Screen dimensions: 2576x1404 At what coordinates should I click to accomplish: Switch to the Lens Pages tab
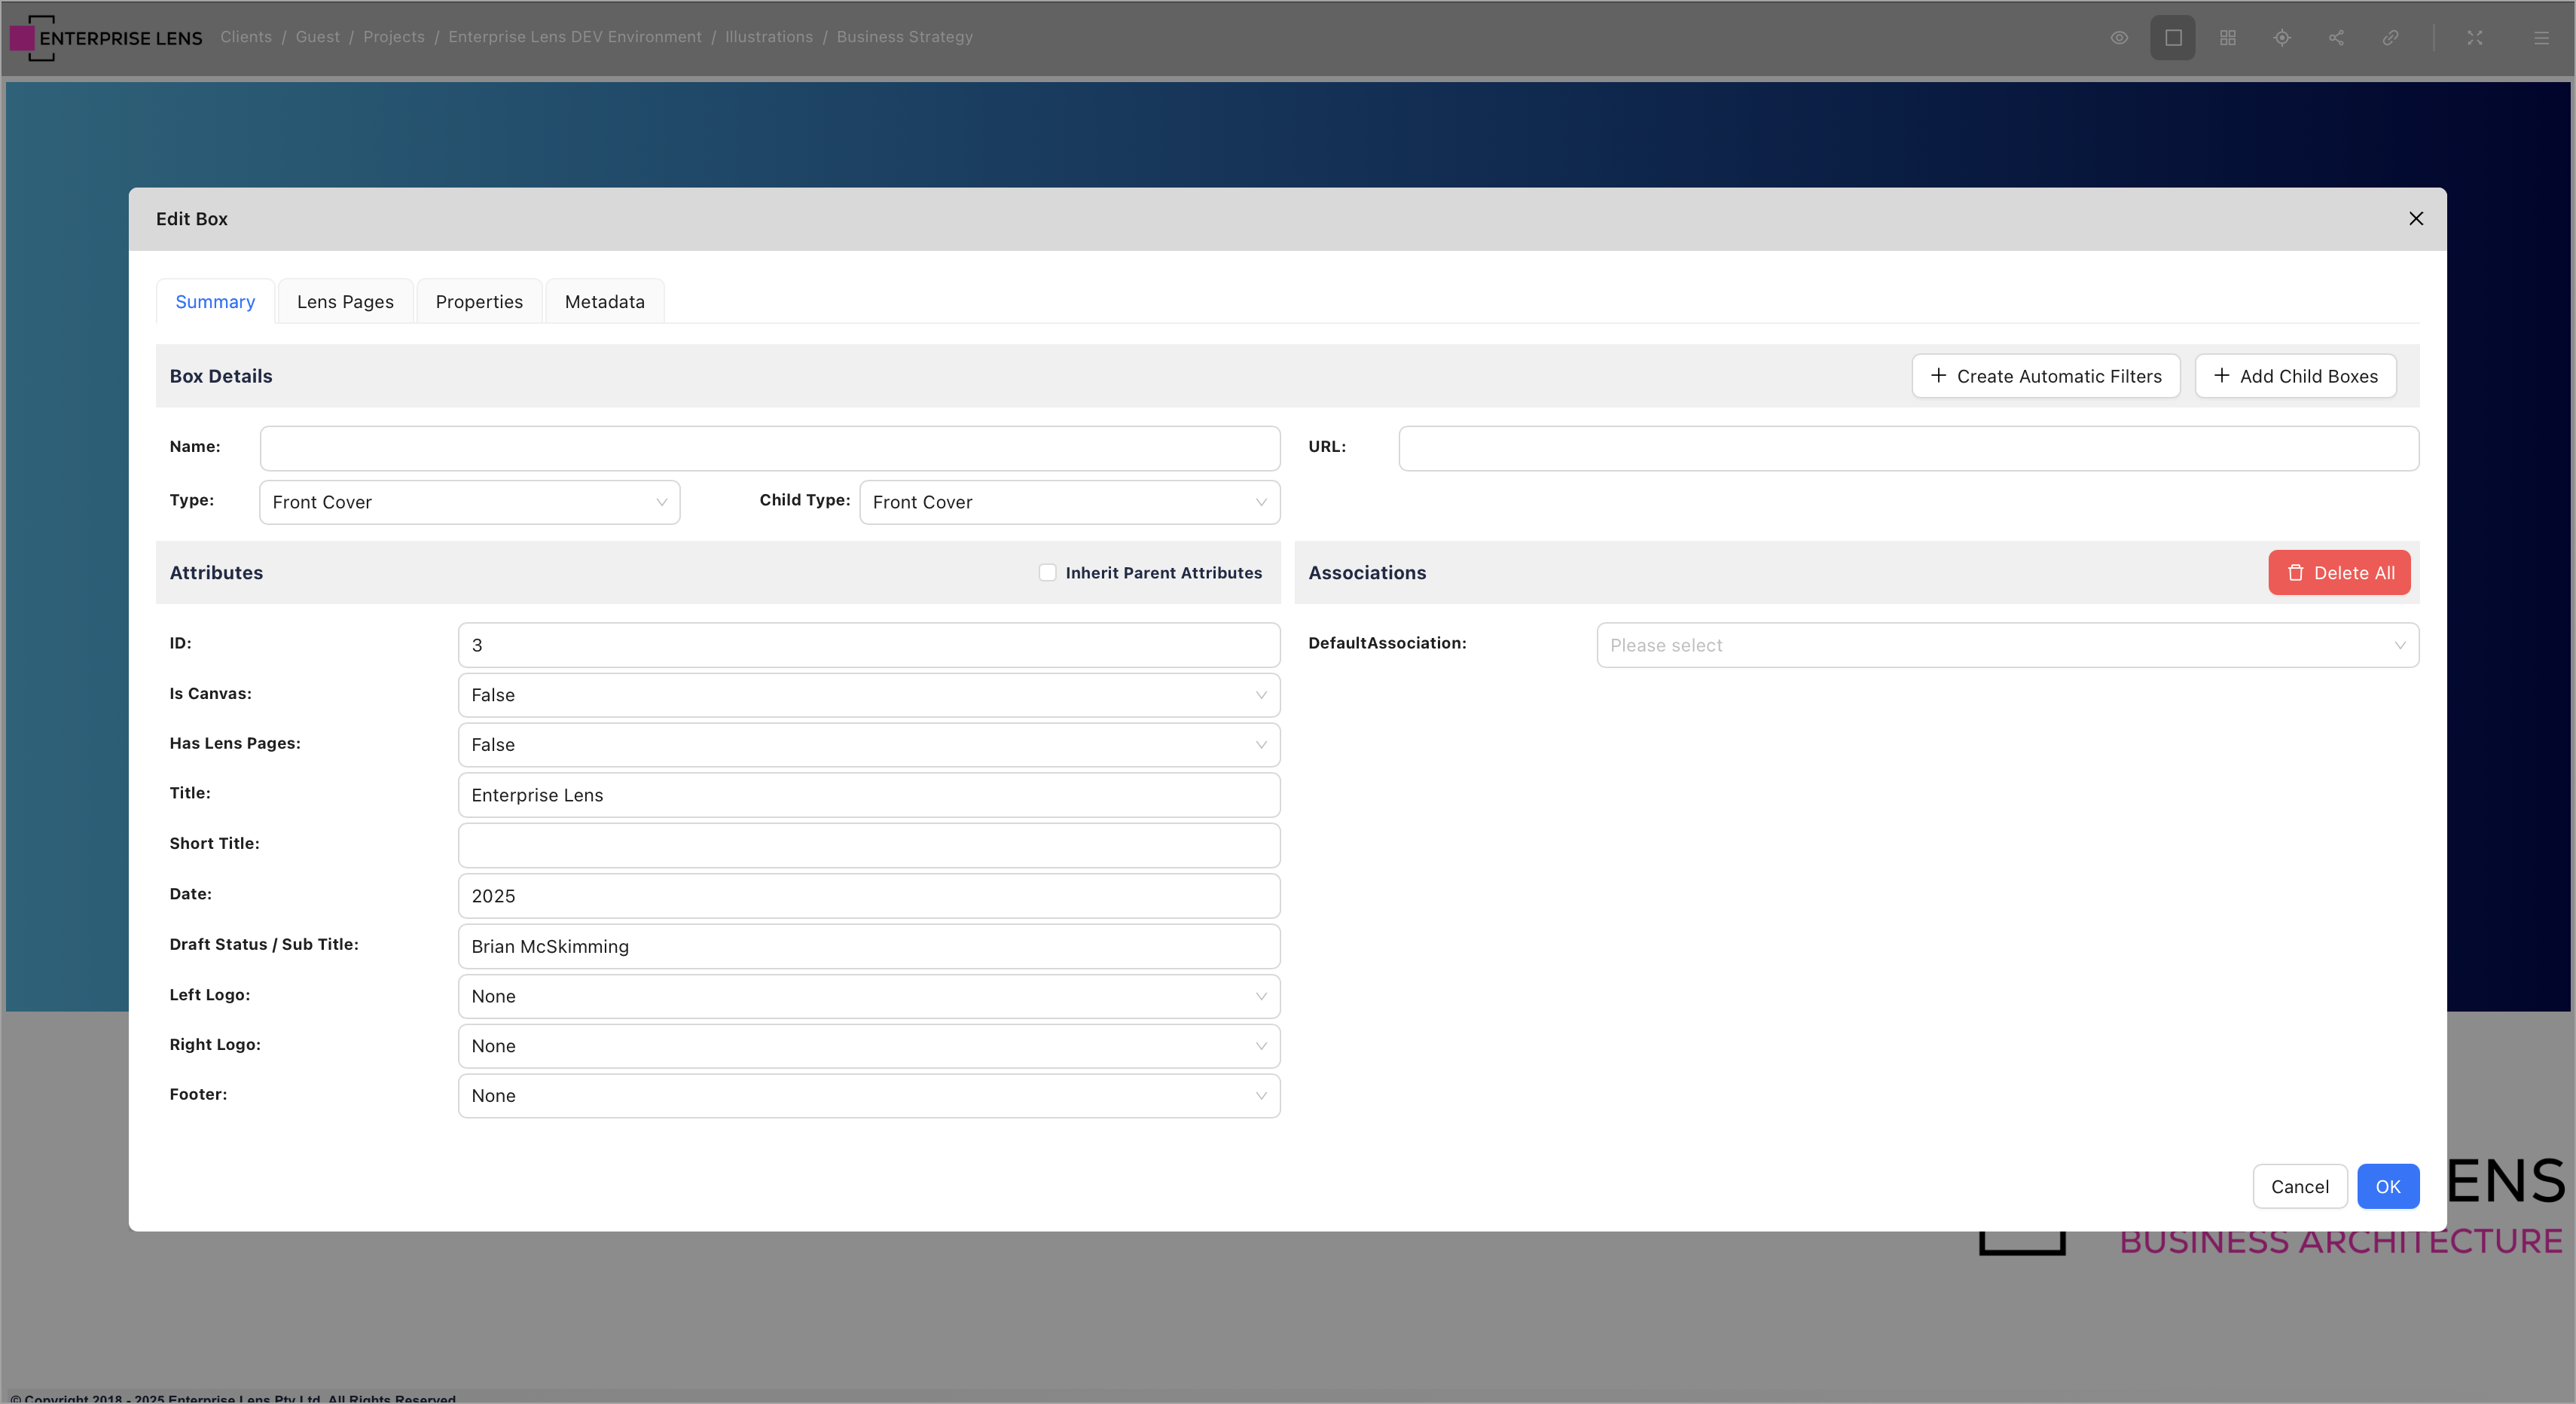tap(345, 302)
